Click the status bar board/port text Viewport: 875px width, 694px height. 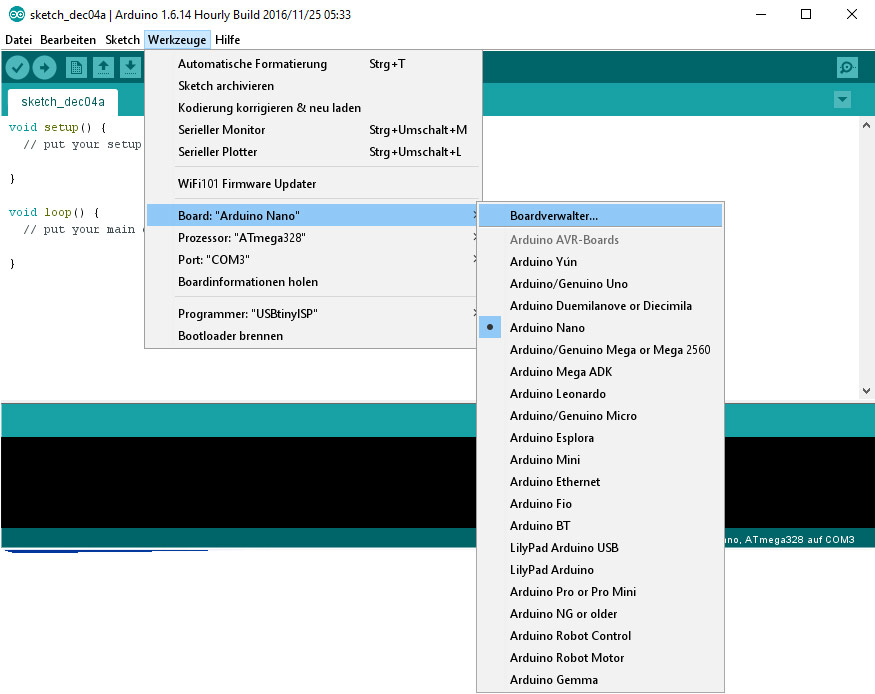tap(789, 539)
